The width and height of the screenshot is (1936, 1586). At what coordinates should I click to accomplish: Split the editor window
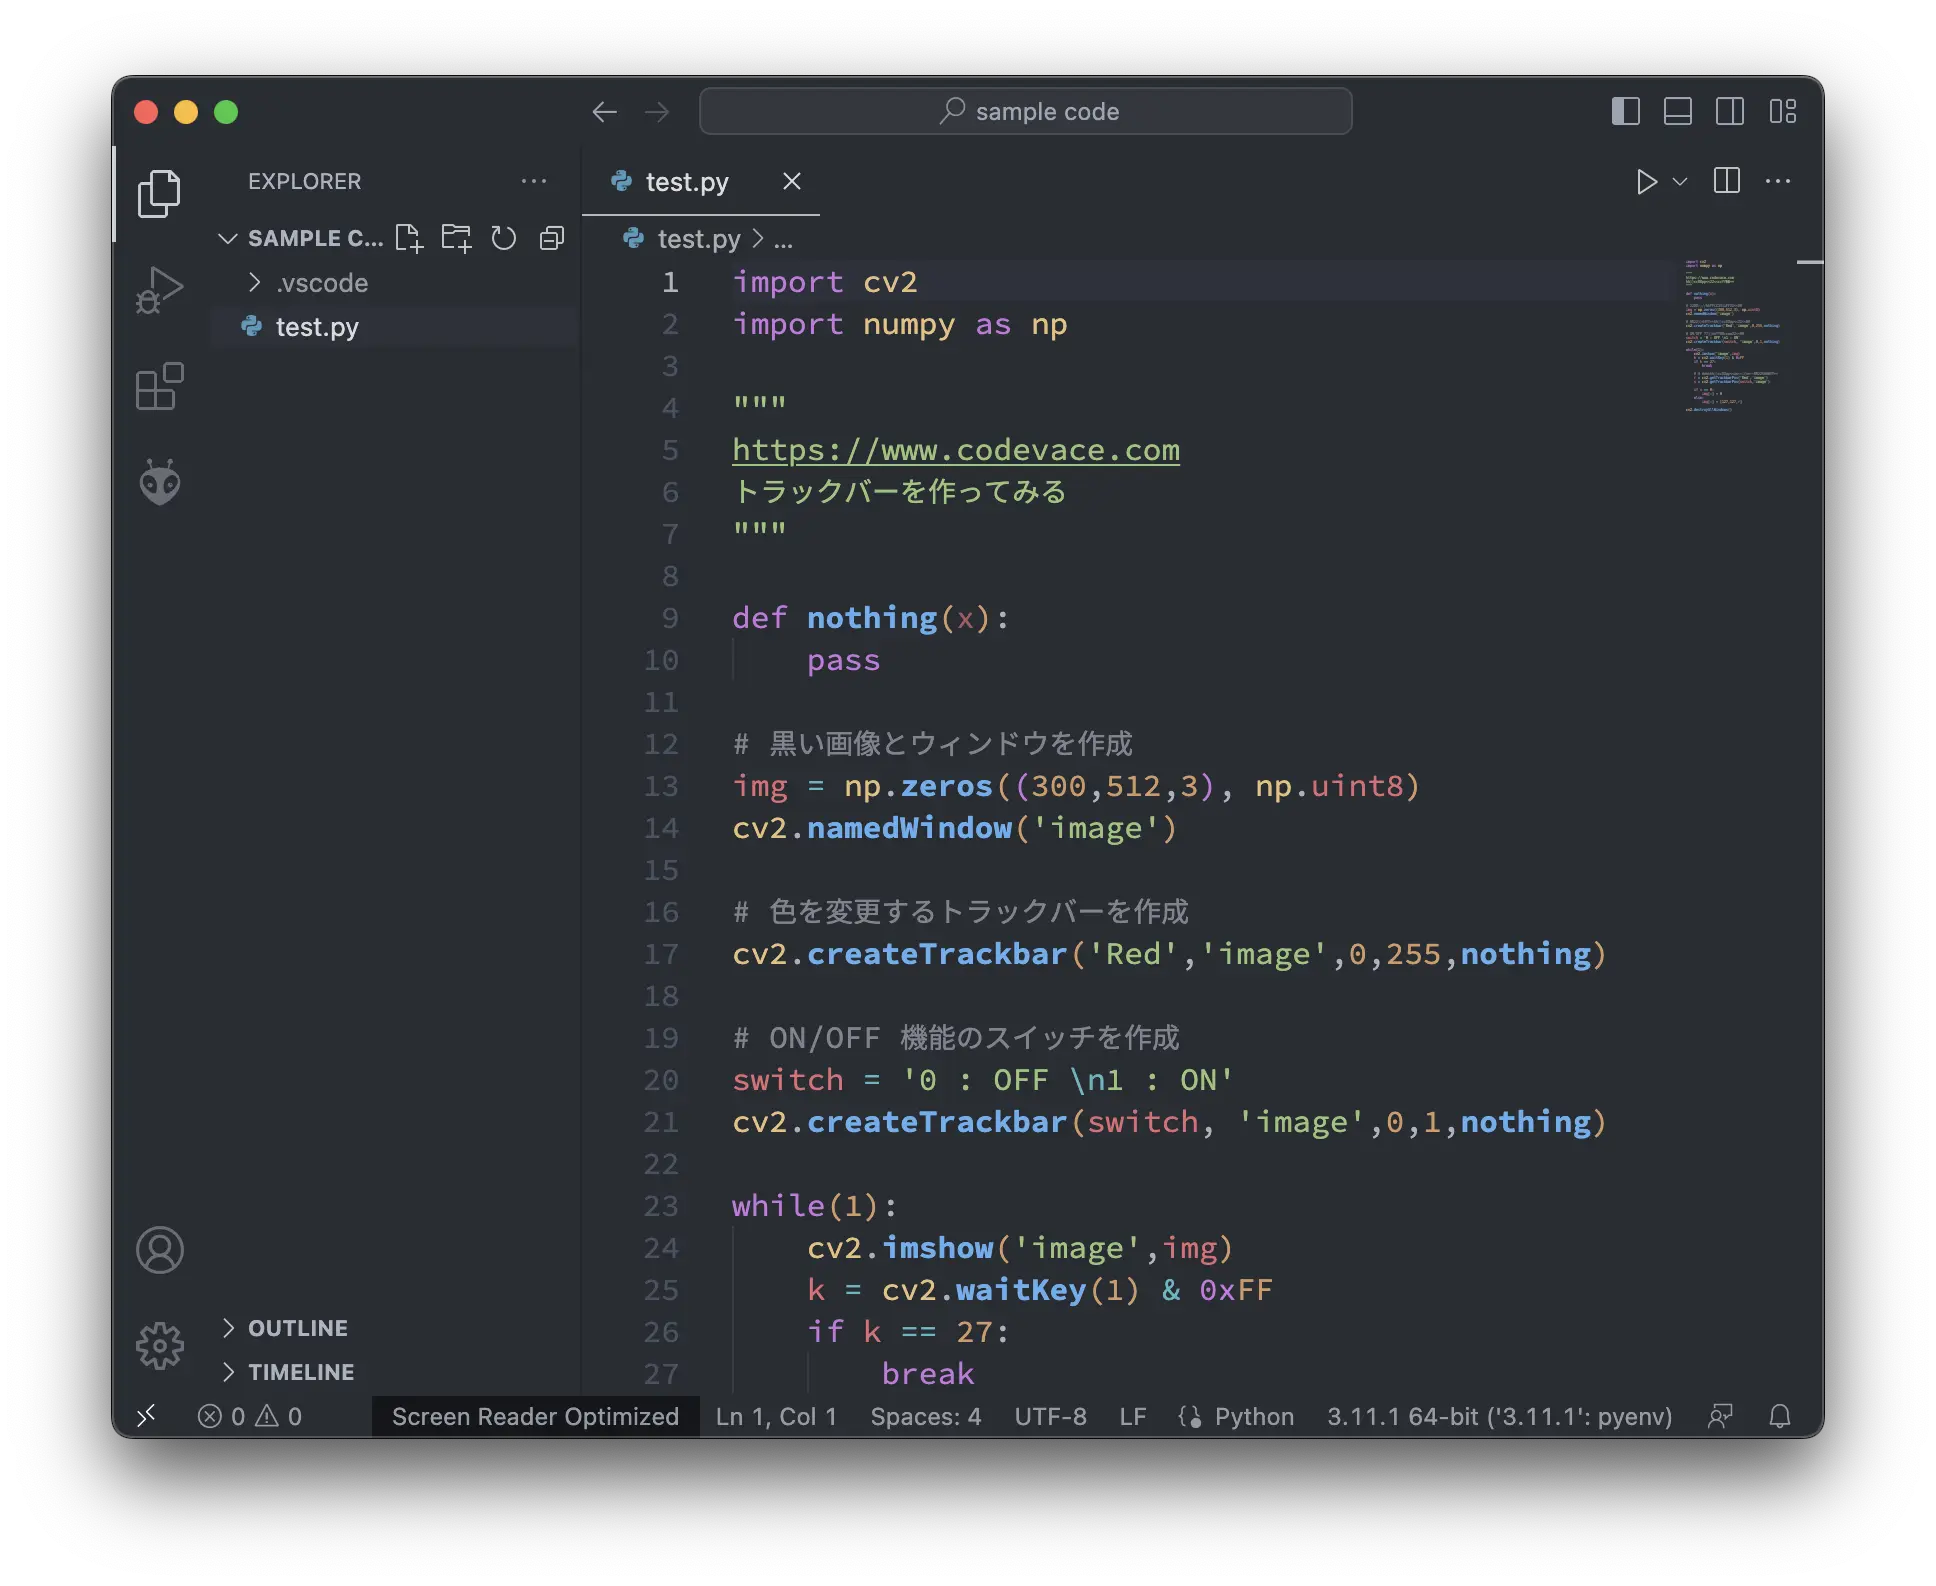click(x=1726, y=181)
